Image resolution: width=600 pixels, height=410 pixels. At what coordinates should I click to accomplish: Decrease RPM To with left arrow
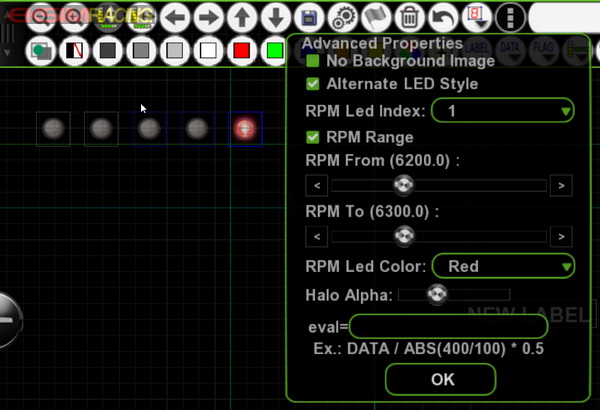click(x=316, y=237)
